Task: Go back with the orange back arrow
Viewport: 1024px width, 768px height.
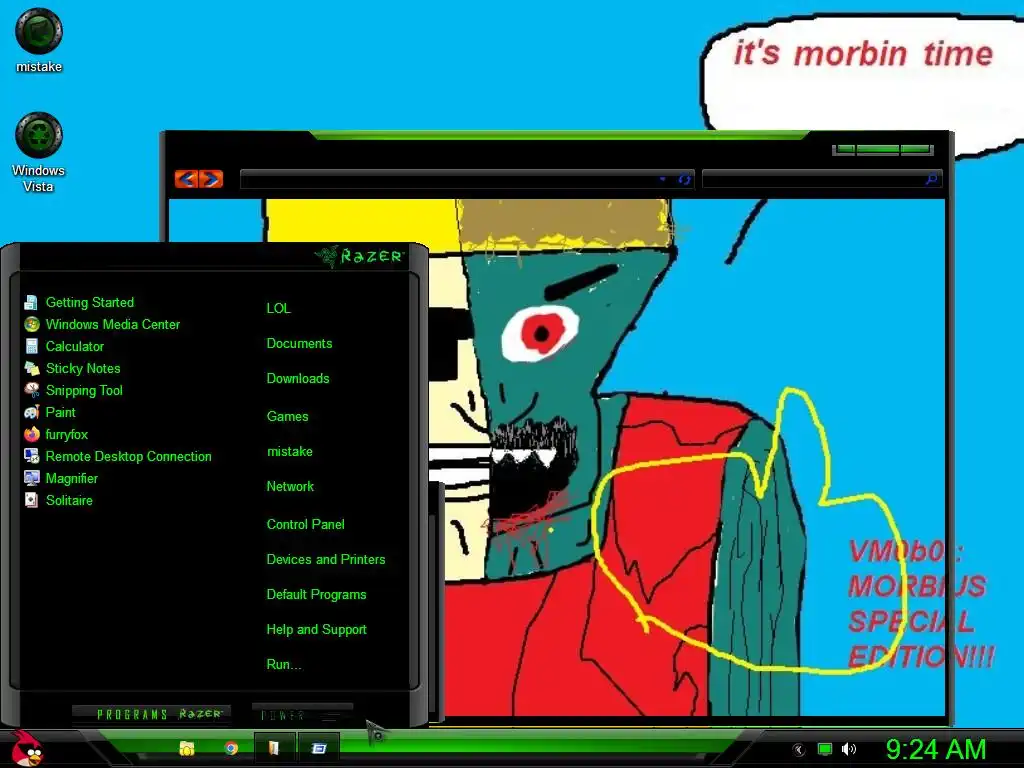Action: 187,179
